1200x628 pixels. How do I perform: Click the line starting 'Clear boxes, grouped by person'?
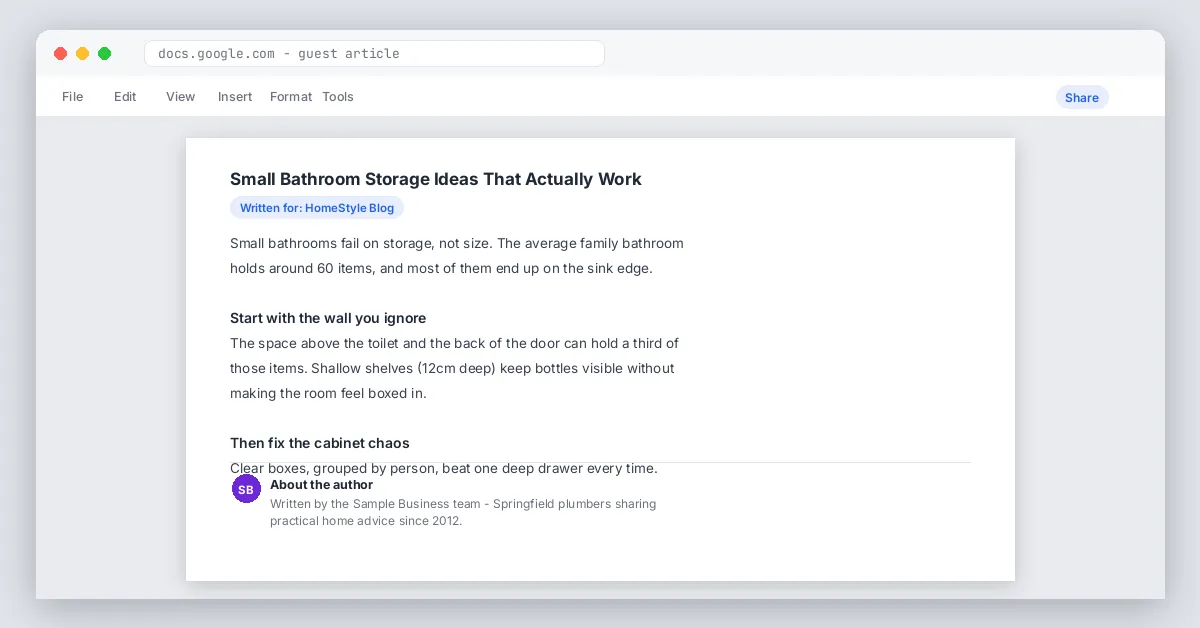[x=444, y=468]
